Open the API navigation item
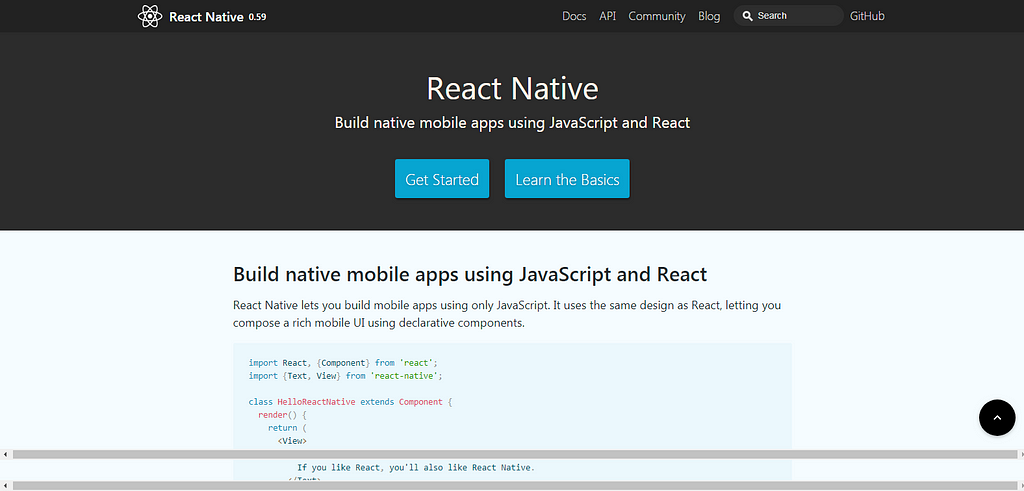Screen dimensions: 1024x491 [607, 16]
